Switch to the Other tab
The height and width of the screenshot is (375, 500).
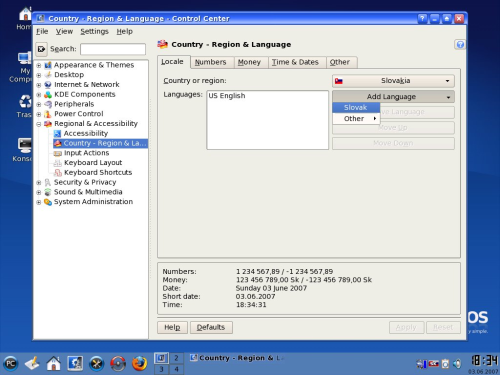point(341,62)
